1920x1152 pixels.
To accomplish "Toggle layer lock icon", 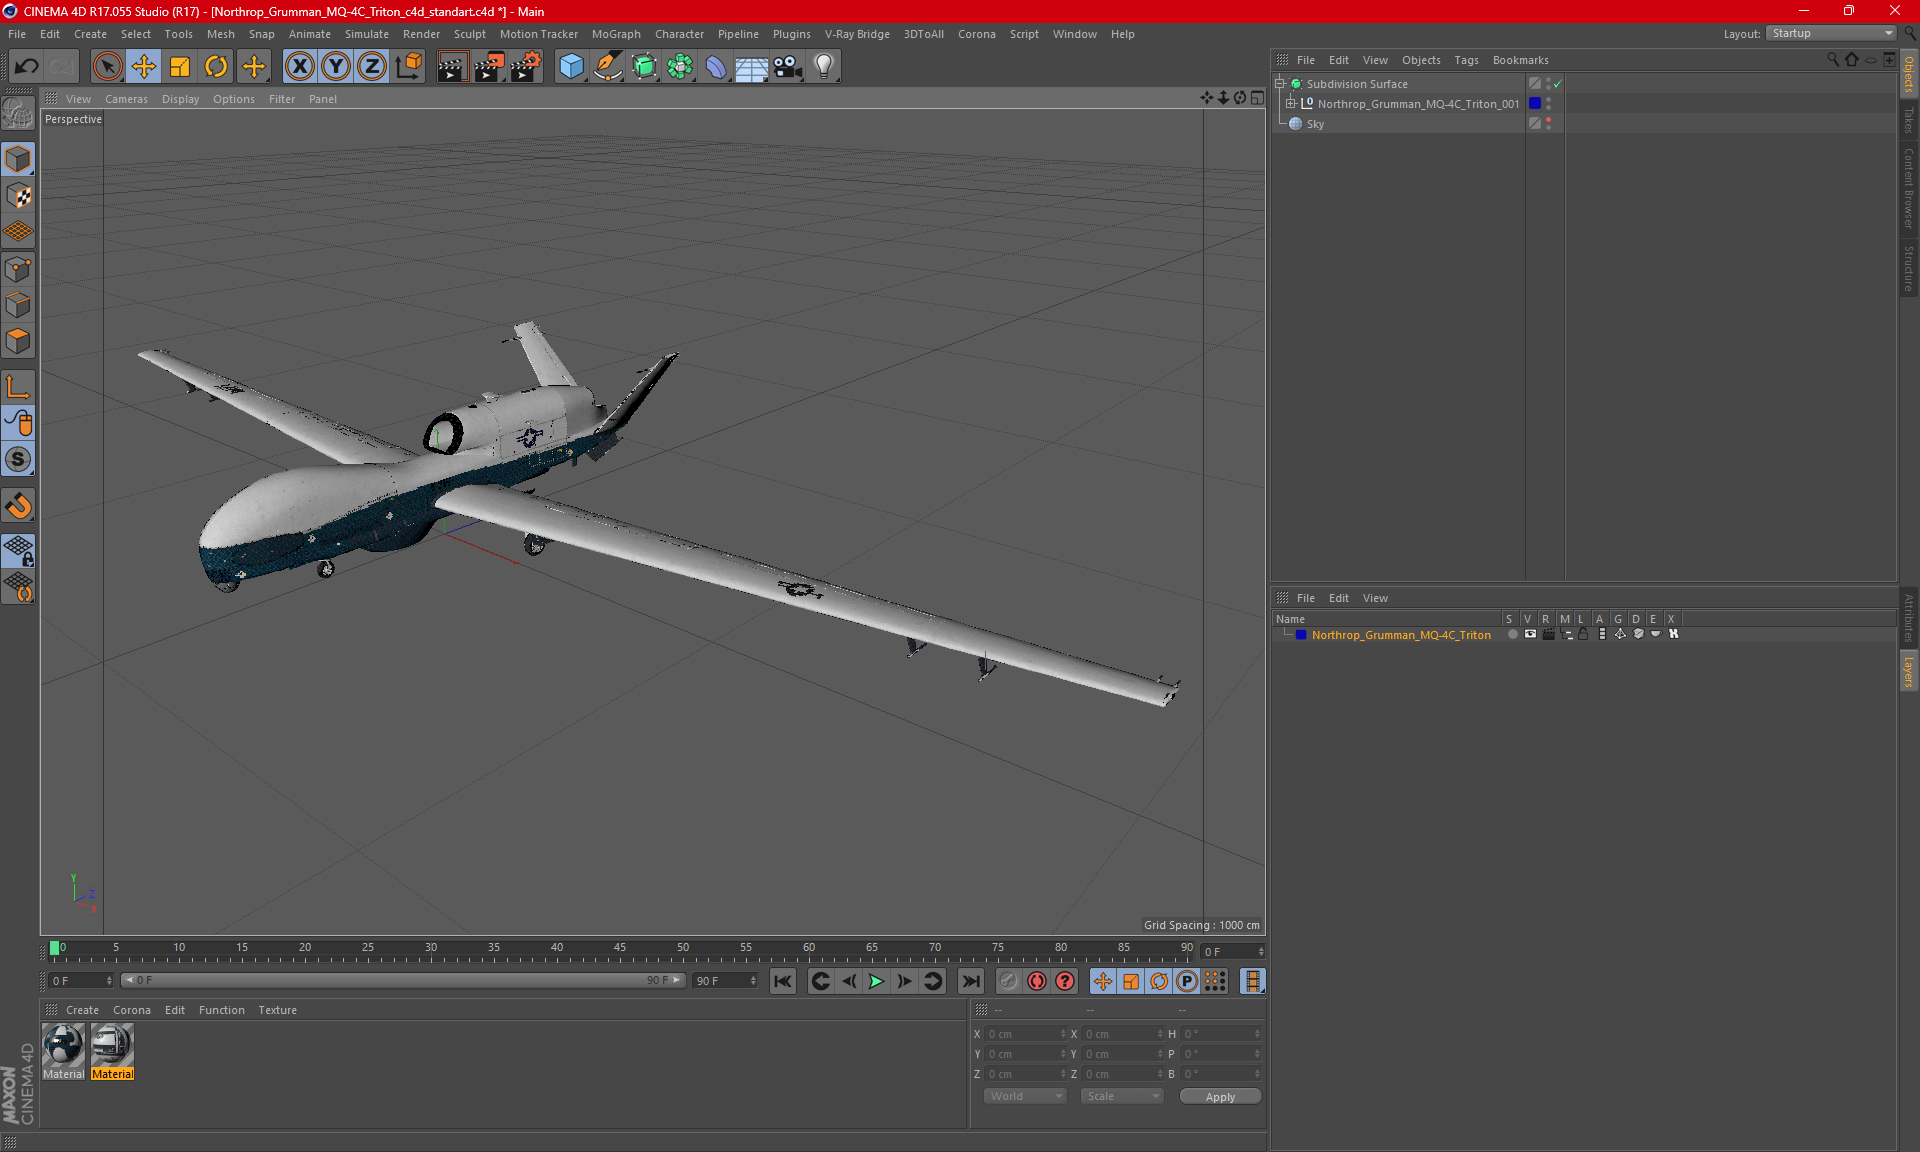I will [x=1583, y=634].
